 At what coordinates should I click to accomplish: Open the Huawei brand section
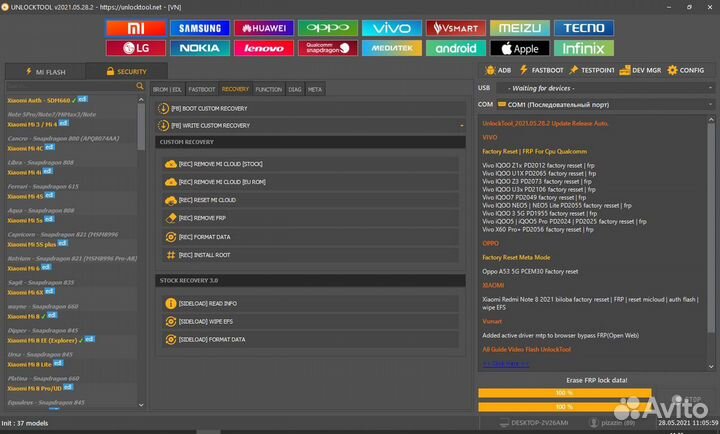point(262,28)
